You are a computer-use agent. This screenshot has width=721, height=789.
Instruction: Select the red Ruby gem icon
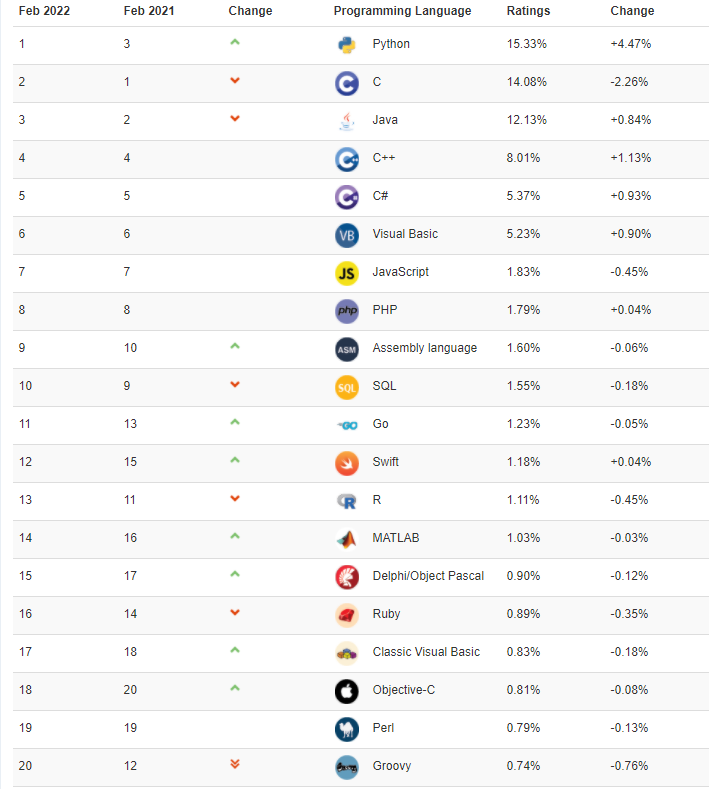click(347, 615)
